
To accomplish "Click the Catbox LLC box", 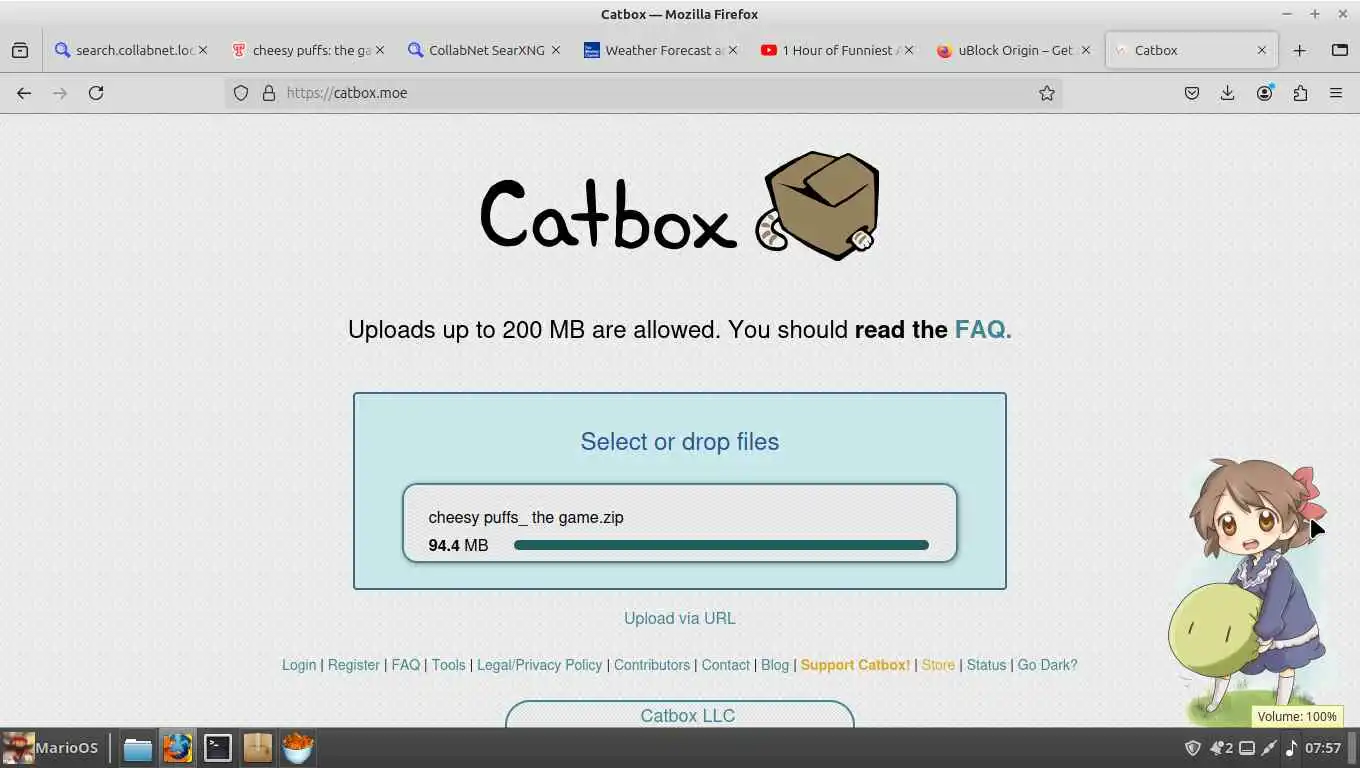I will [680, 714].
